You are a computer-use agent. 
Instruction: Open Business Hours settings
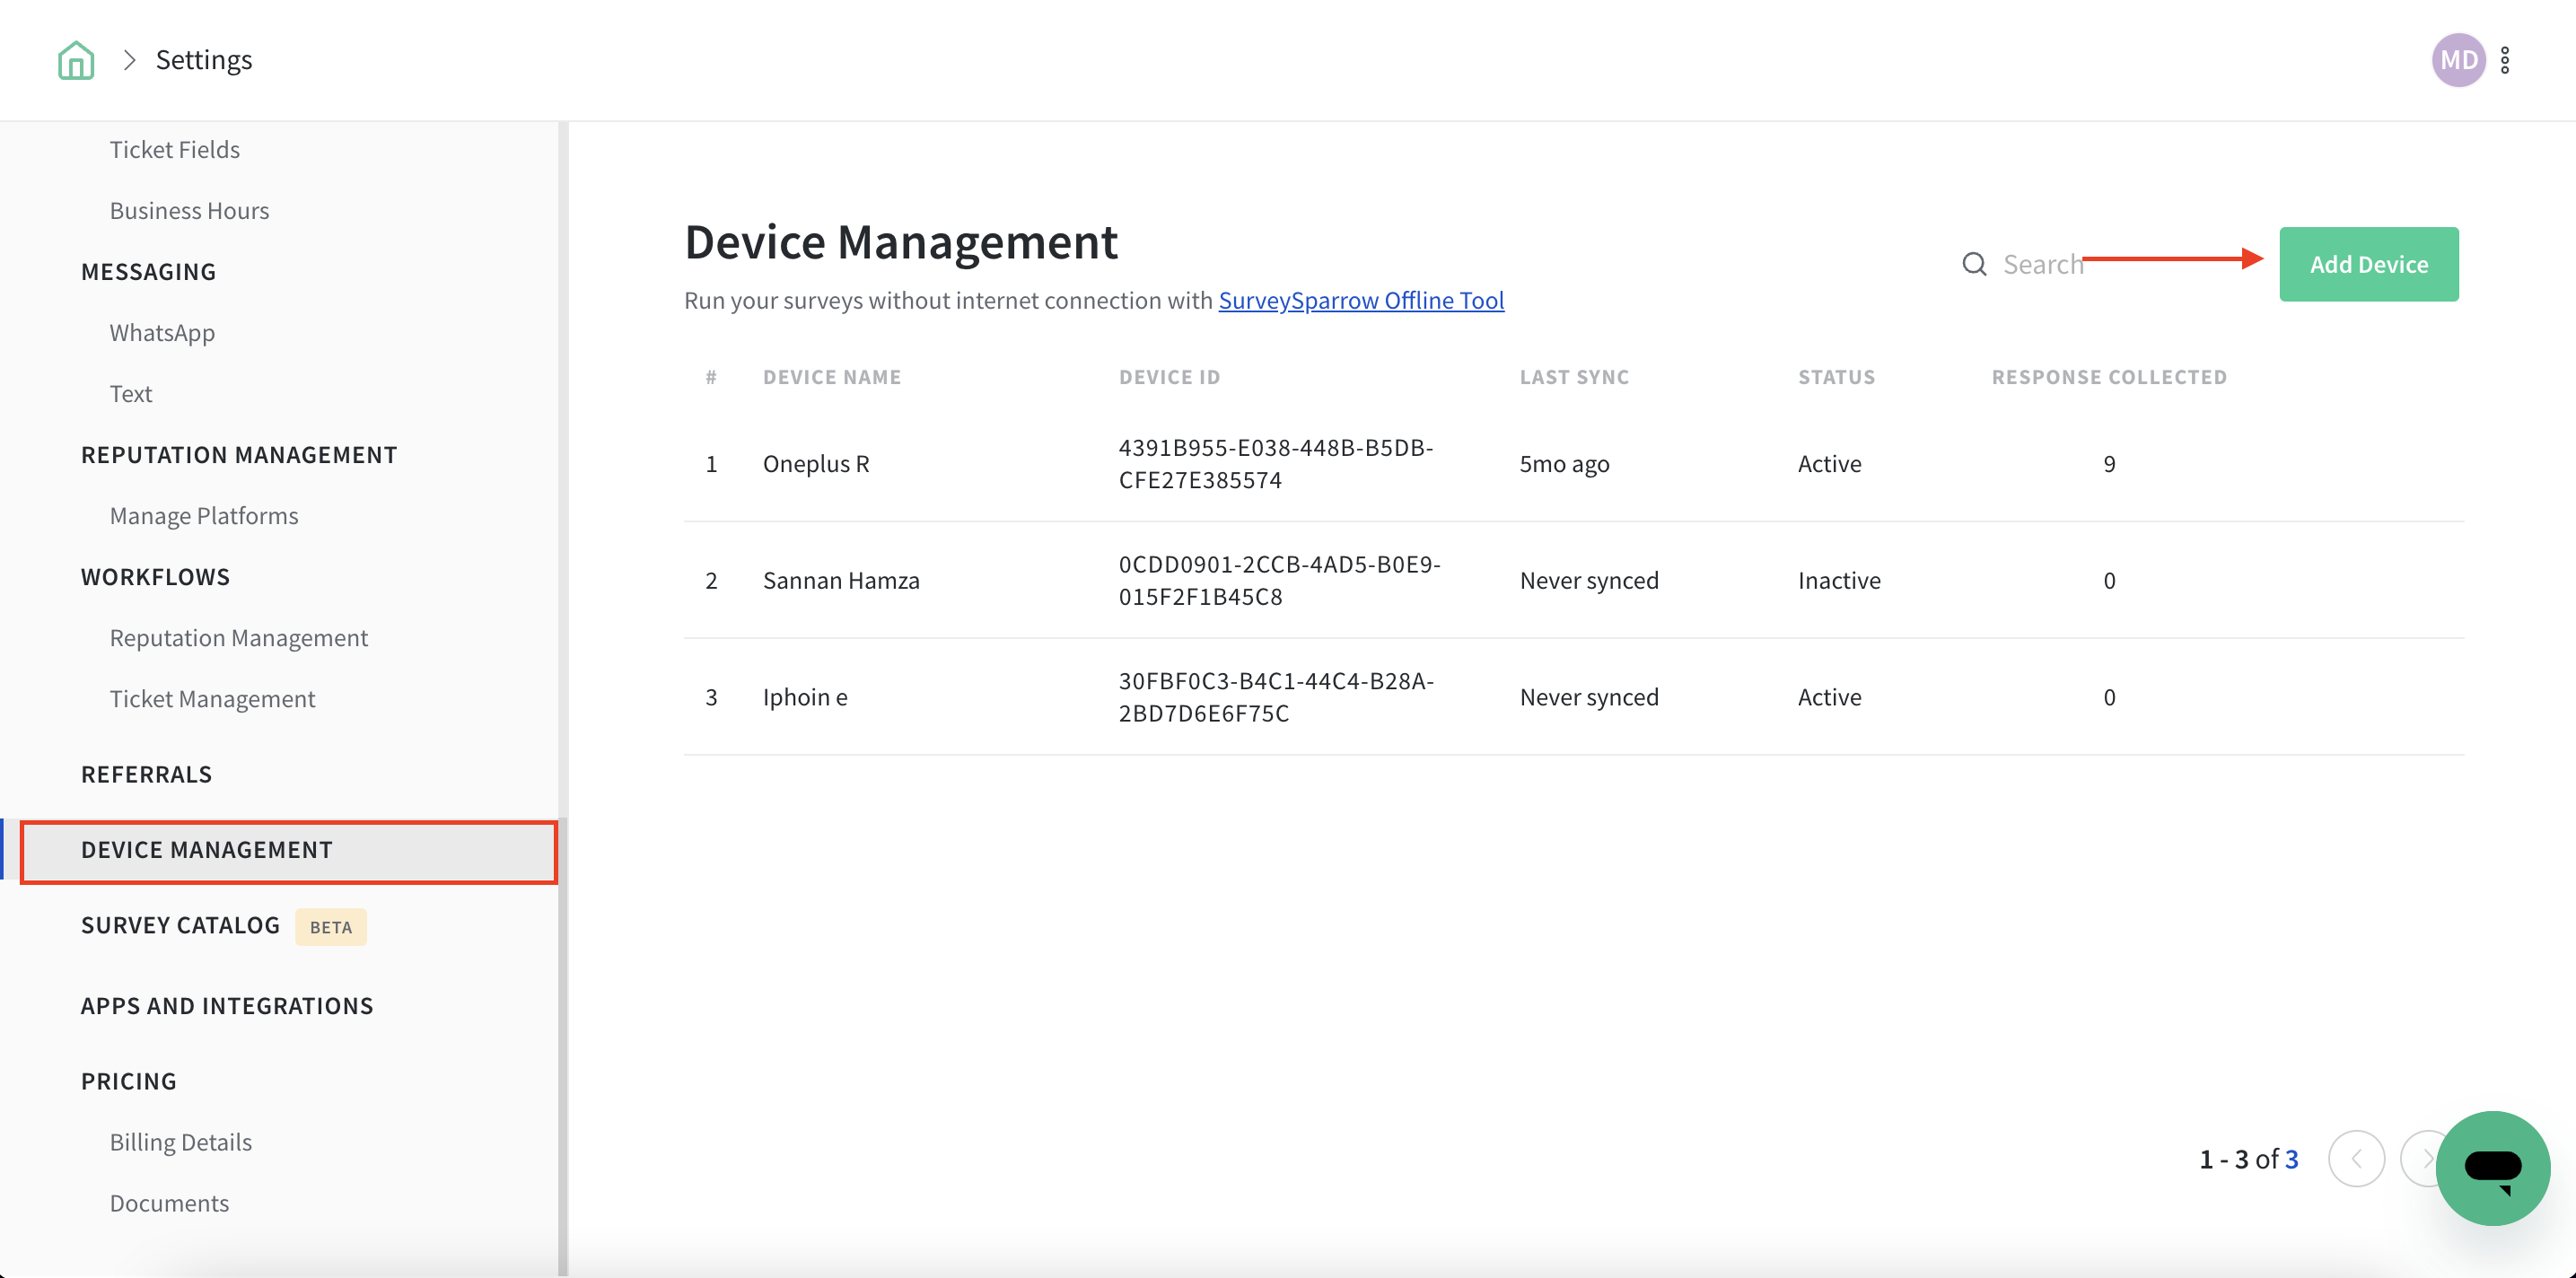189,210
